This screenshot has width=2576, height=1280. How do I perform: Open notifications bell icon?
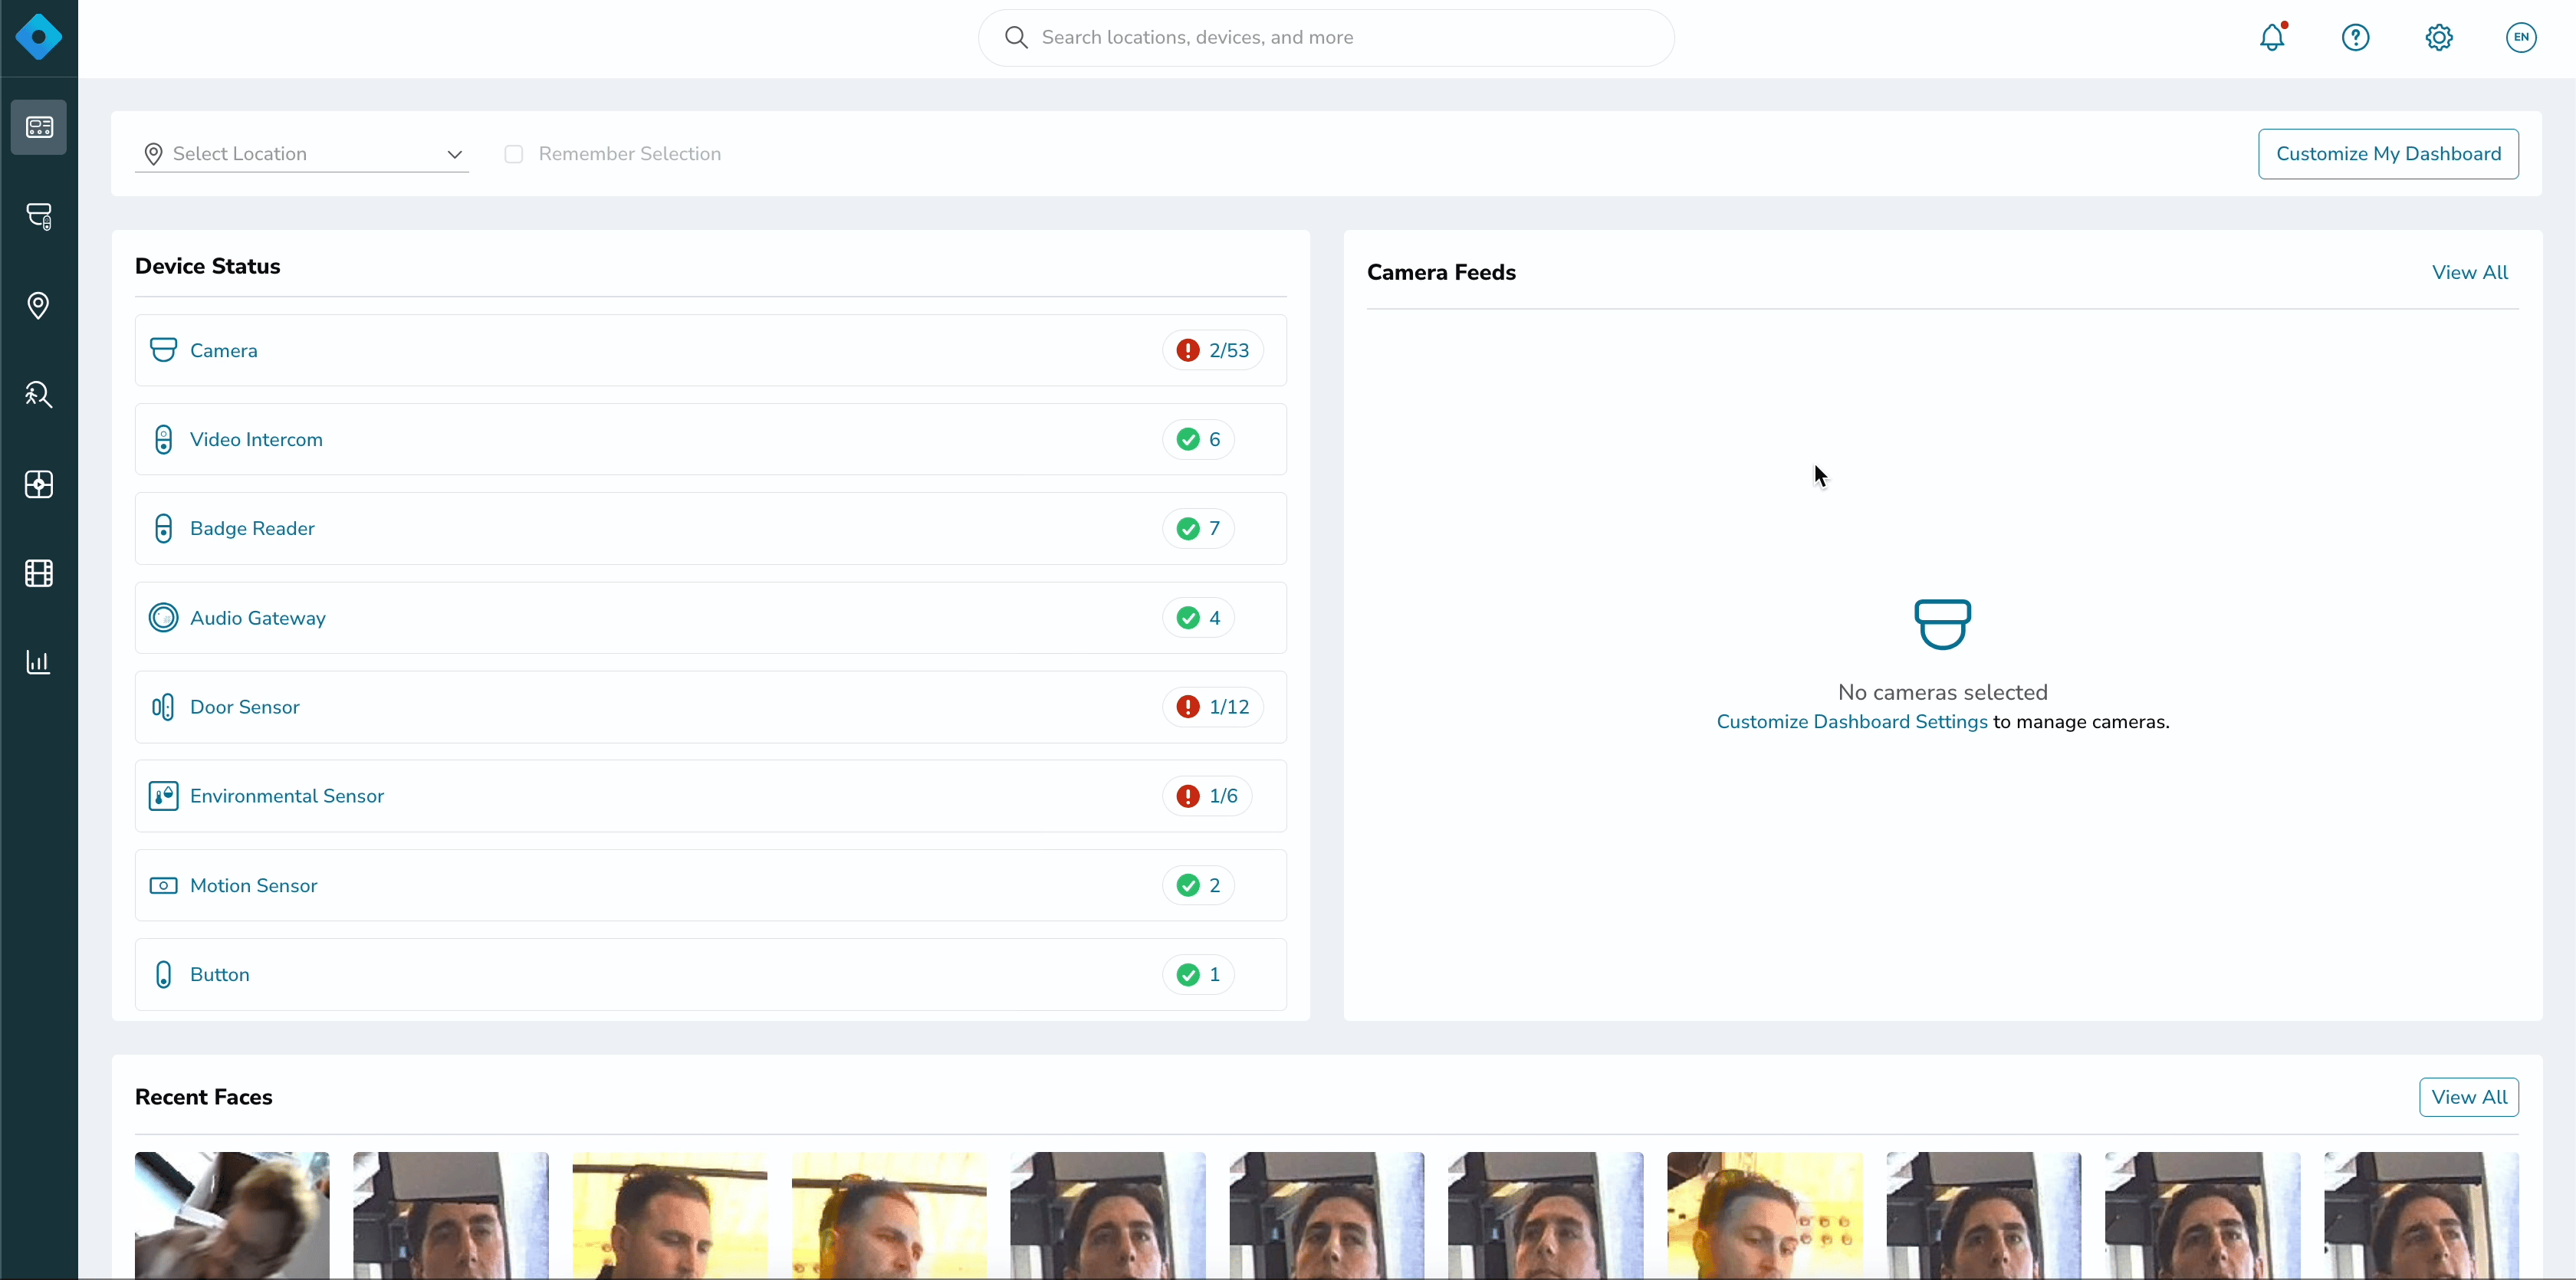click(x=2272, y=37)
